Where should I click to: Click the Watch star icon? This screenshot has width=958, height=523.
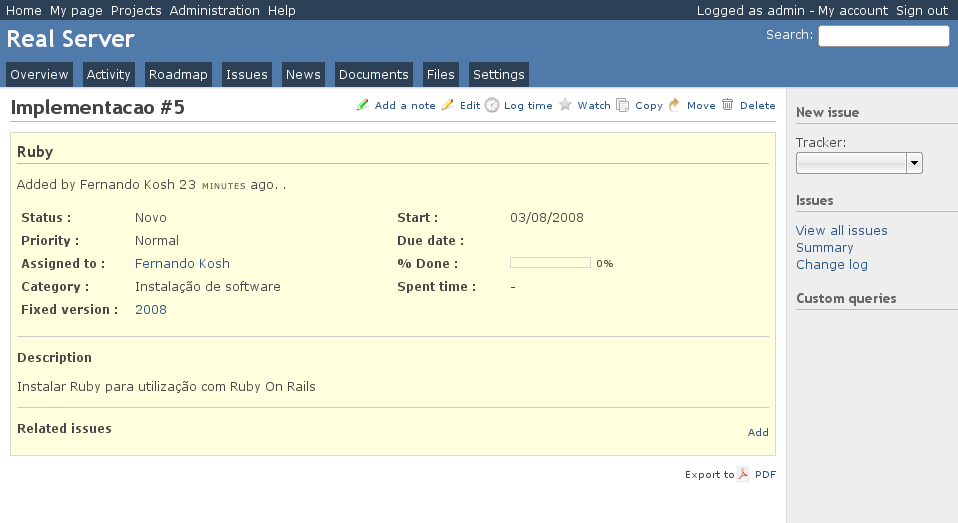click(566, 105)
